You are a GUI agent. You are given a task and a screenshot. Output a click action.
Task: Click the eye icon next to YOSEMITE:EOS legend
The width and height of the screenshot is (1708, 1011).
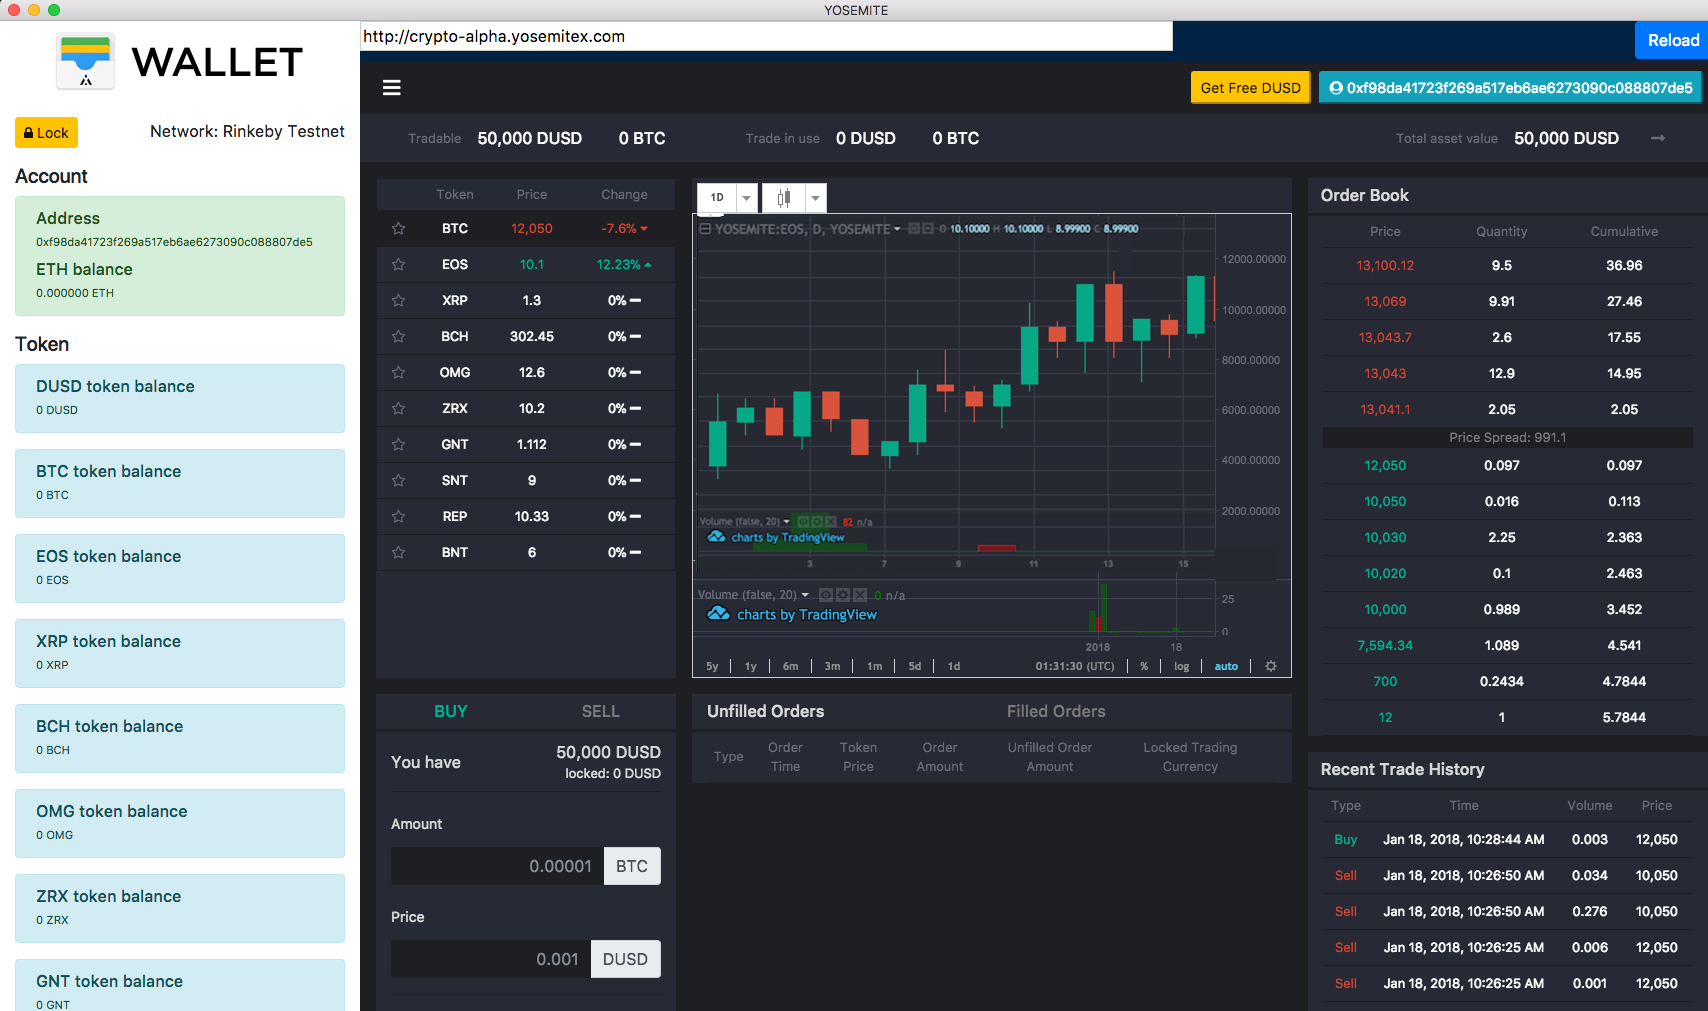tap(914, 229)
